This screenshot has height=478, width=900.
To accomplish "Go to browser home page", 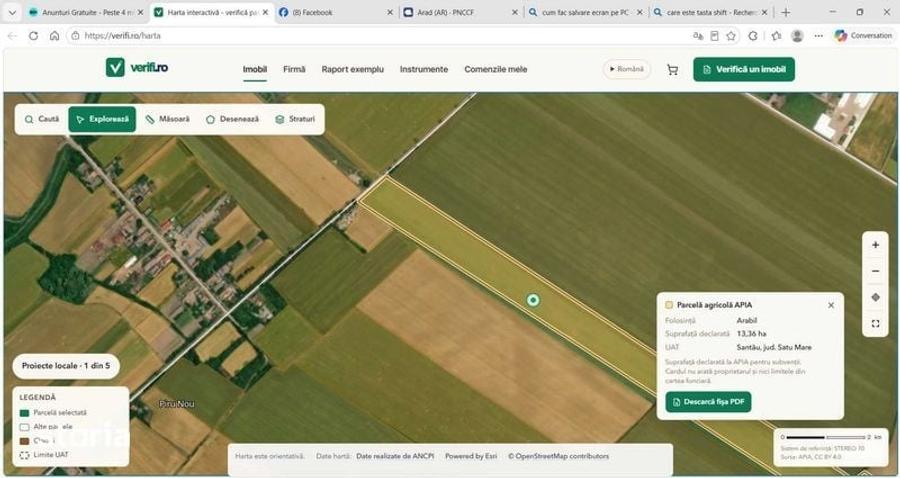I will [55, 36].
